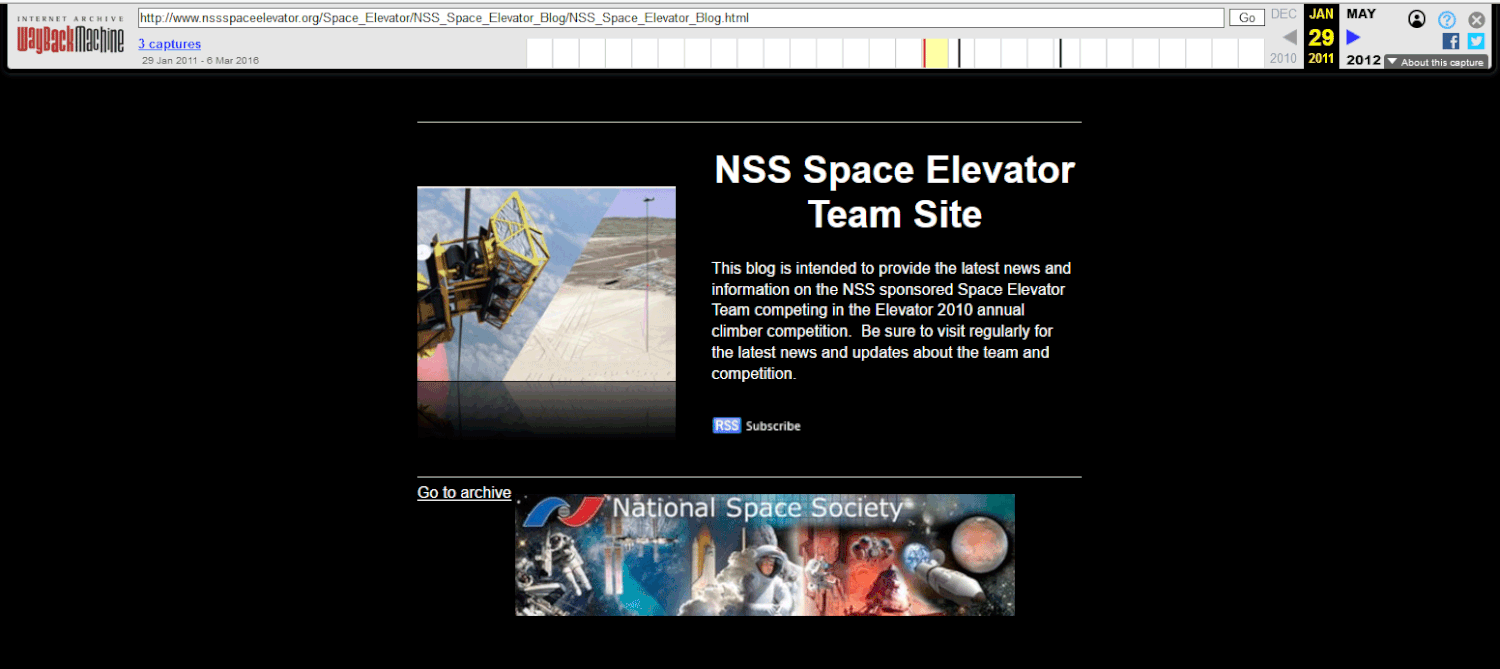Open the Wayback Machine help icon
The width and height of the screenshot is (1500, 669).
point(1447,18)
